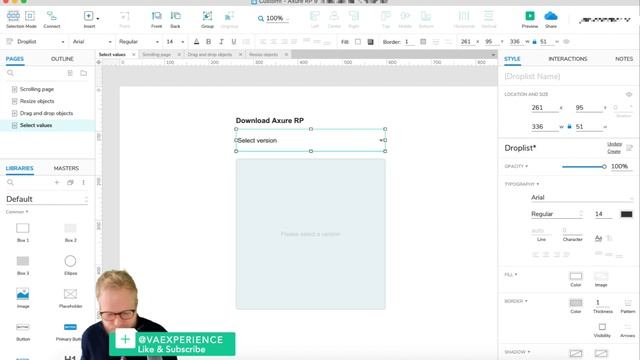Activate the Connect tool
The width and height of the screenshot is (640, 360).
tap(51, 19)
